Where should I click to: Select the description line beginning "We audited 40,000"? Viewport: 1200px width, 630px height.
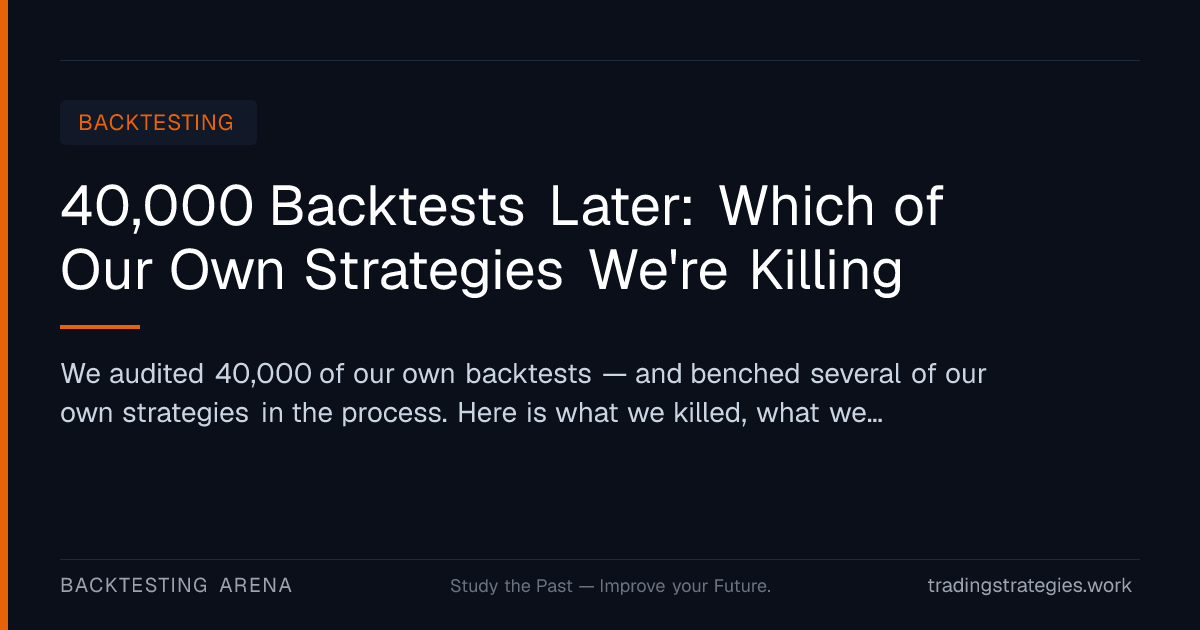point(524,374)
